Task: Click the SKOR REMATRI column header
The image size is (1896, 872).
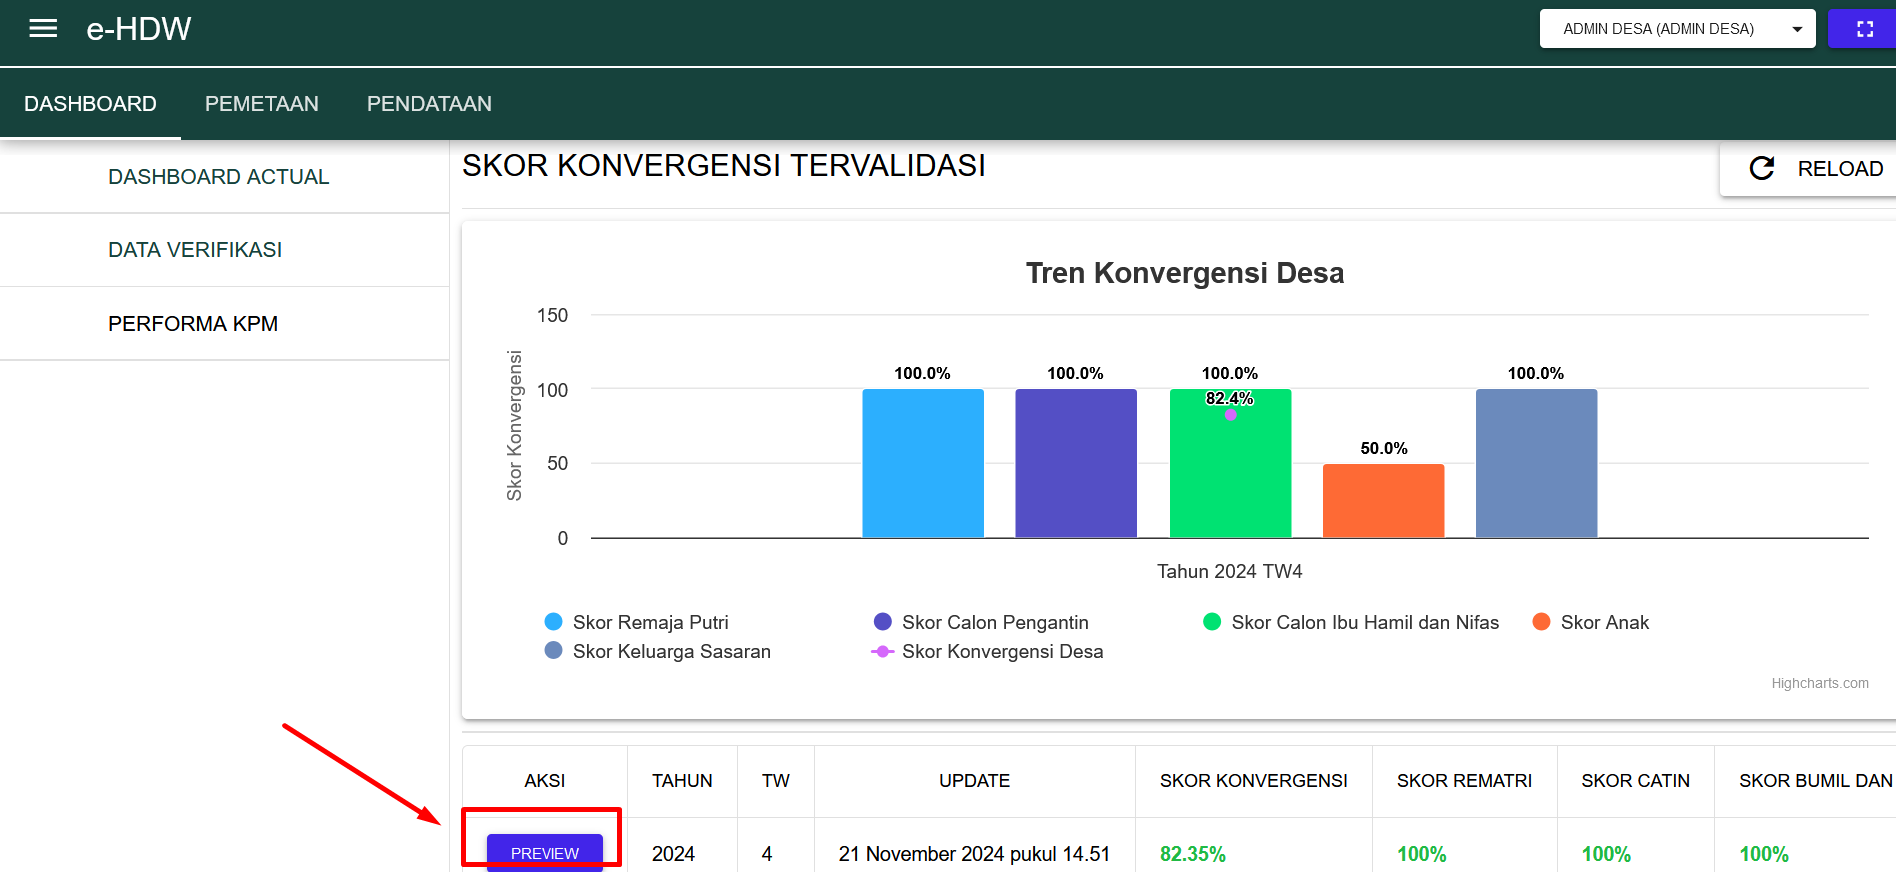Action: [x=1464, y=781]
